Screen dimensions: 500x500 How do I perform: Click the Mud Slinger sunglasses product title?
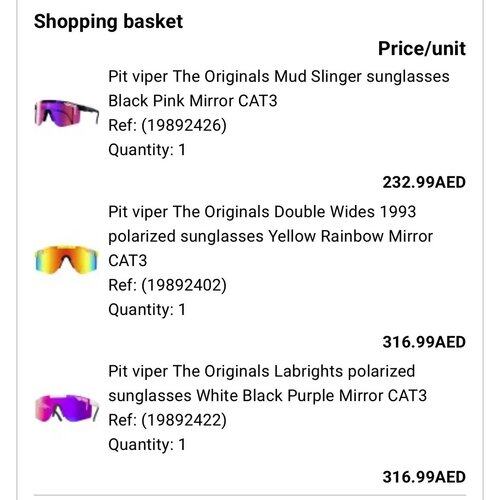coord(279,89)
